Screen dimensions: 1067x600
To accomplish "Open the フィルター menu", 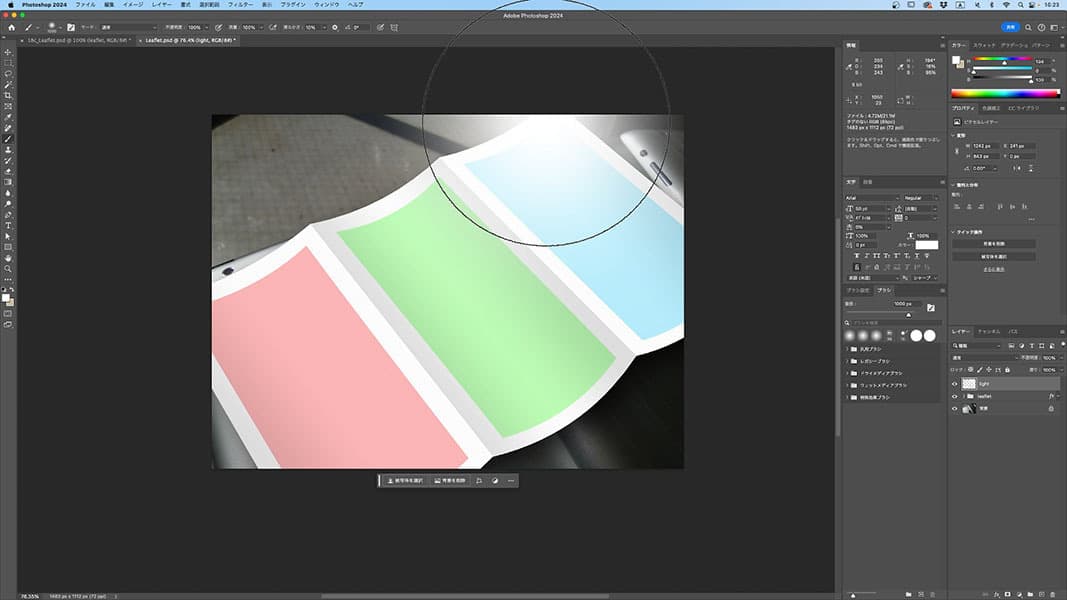I will [x=240, y=5].
